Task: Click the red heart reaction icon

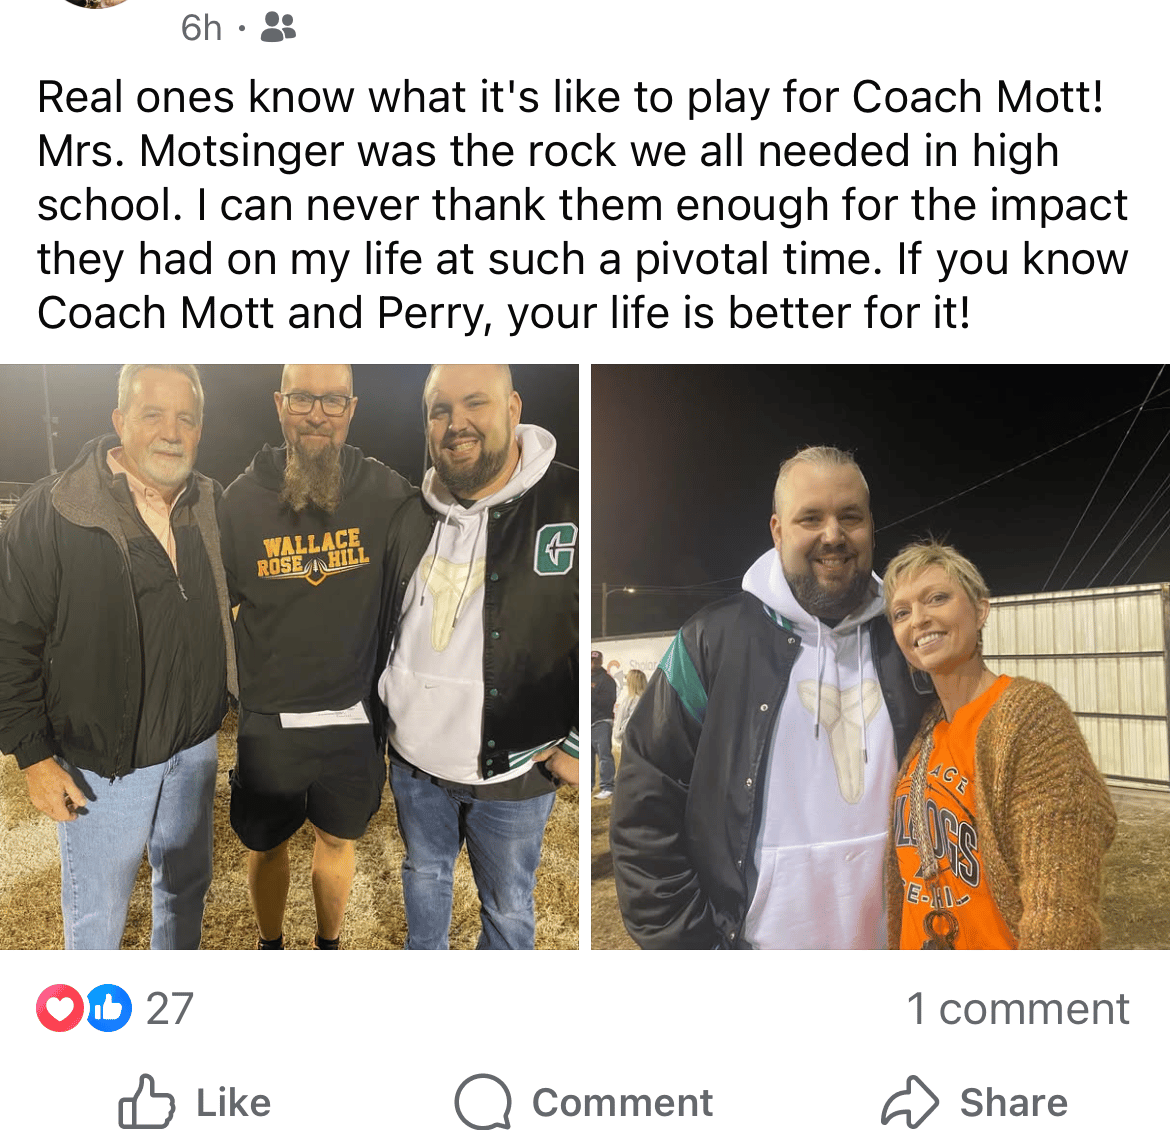Action: tap(60, 1008)
